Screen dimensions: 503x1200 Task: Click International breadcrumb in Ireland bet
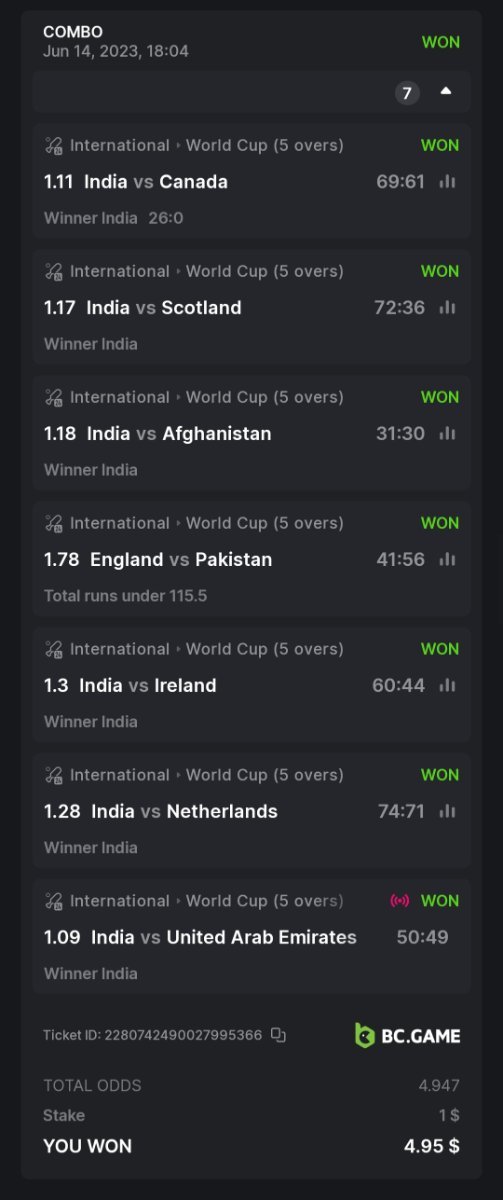pyautogui.click(x=120, y=649)
